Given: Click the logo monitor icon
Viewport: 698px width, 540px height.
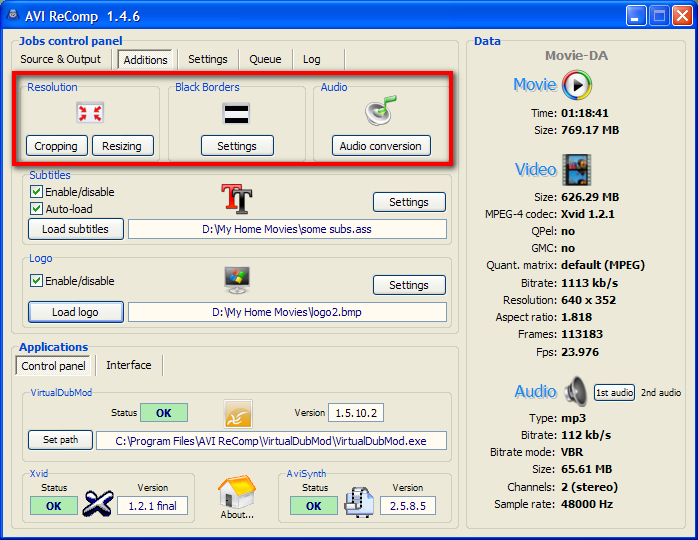Looking at the screenshot, I should (237, 281).
